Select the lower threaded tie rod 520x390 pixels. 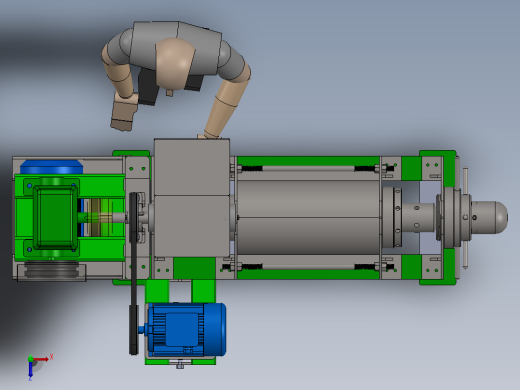pyautogui.click(x=308, y=267)
